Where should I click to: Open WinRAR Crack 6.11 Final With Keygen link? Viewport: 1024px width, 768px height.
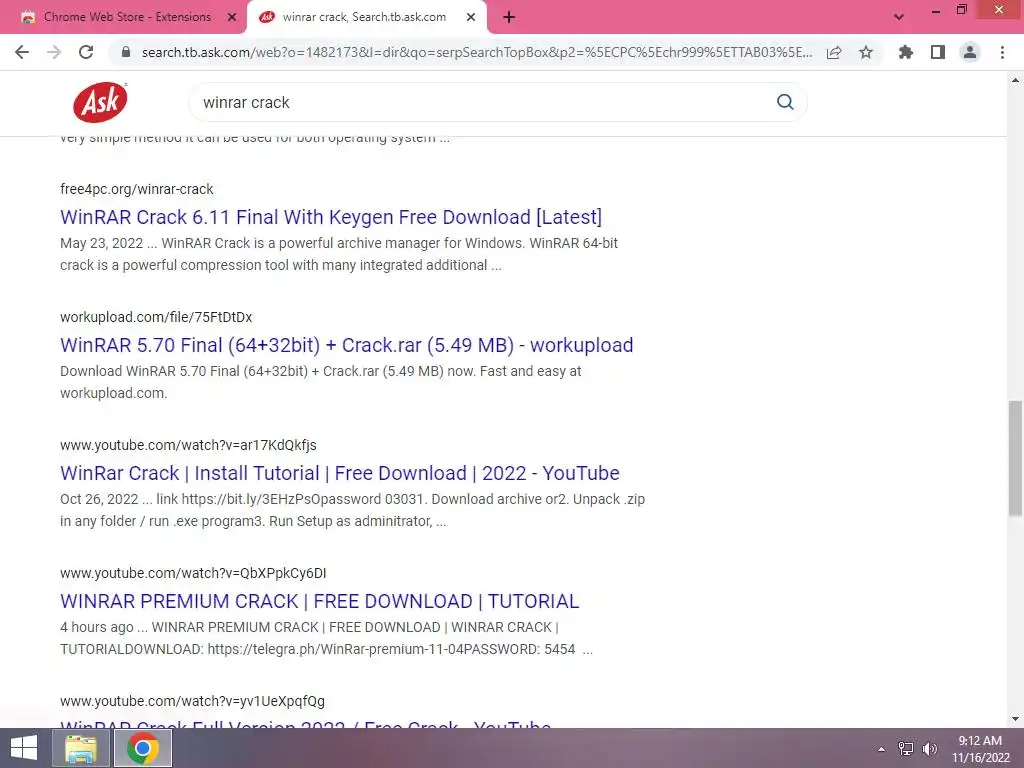coord(330,217)
